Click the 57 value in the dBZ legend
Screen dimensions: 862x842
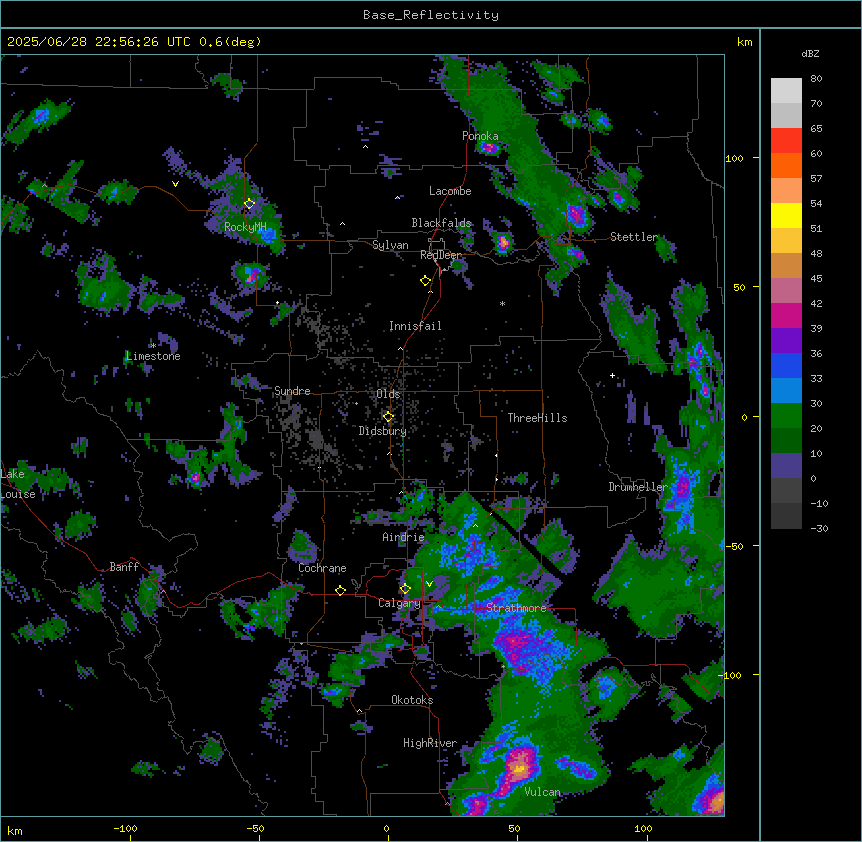[816, 179]
